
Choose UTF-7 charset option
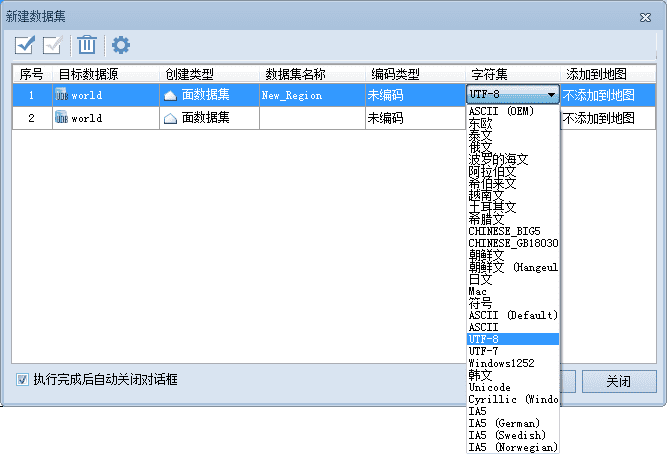tap(513, 351)
